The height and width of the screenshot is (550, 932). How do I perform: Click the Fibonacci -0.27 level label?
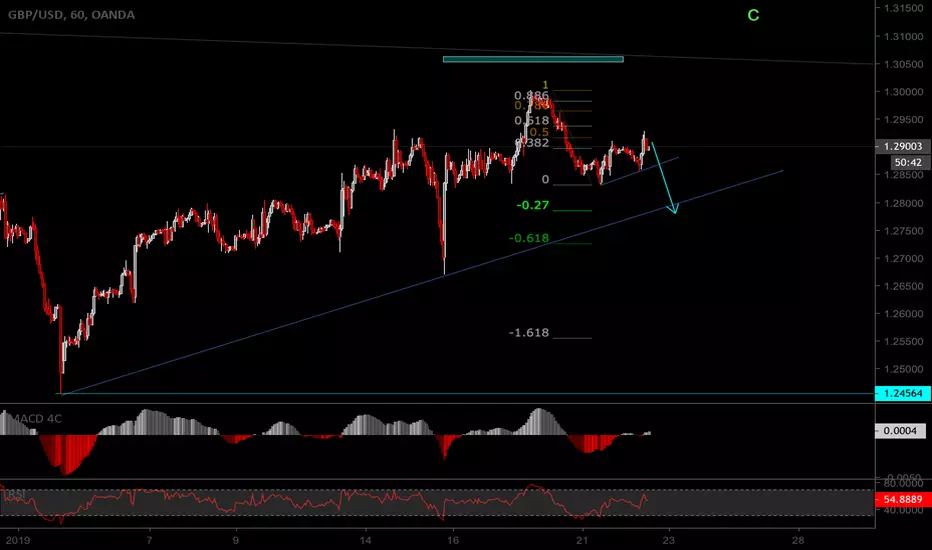point(533,205)
